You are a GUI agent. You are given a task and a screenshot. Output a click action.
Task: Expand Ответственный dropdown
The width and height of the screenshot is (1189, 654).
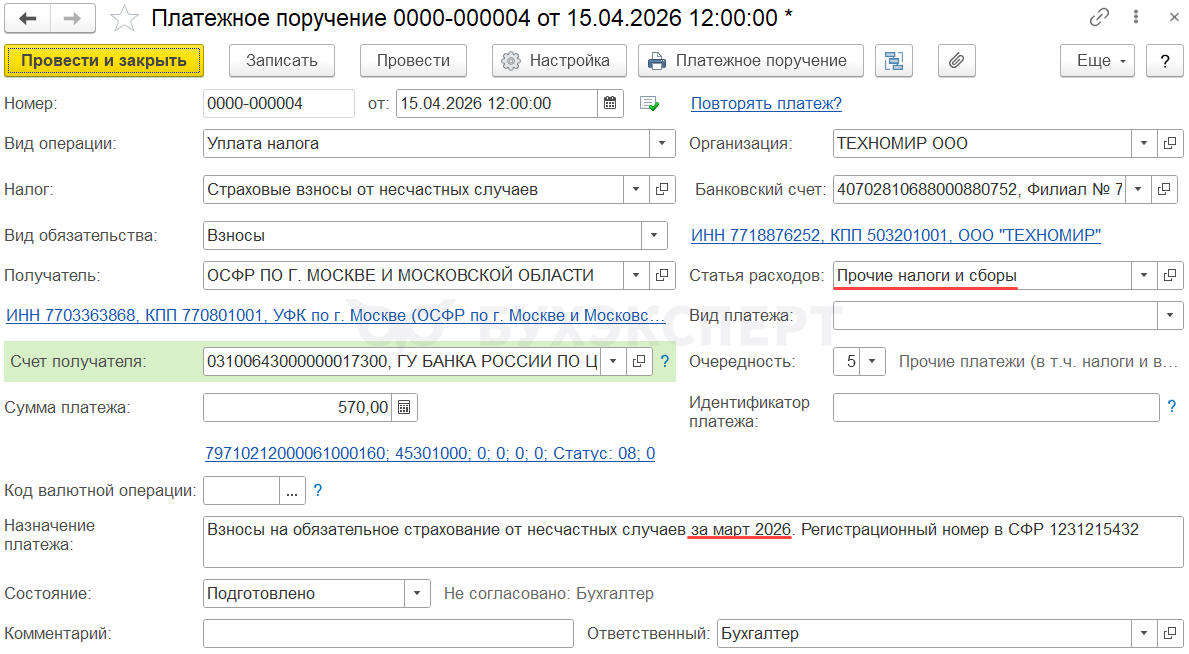pos(1144,634)
